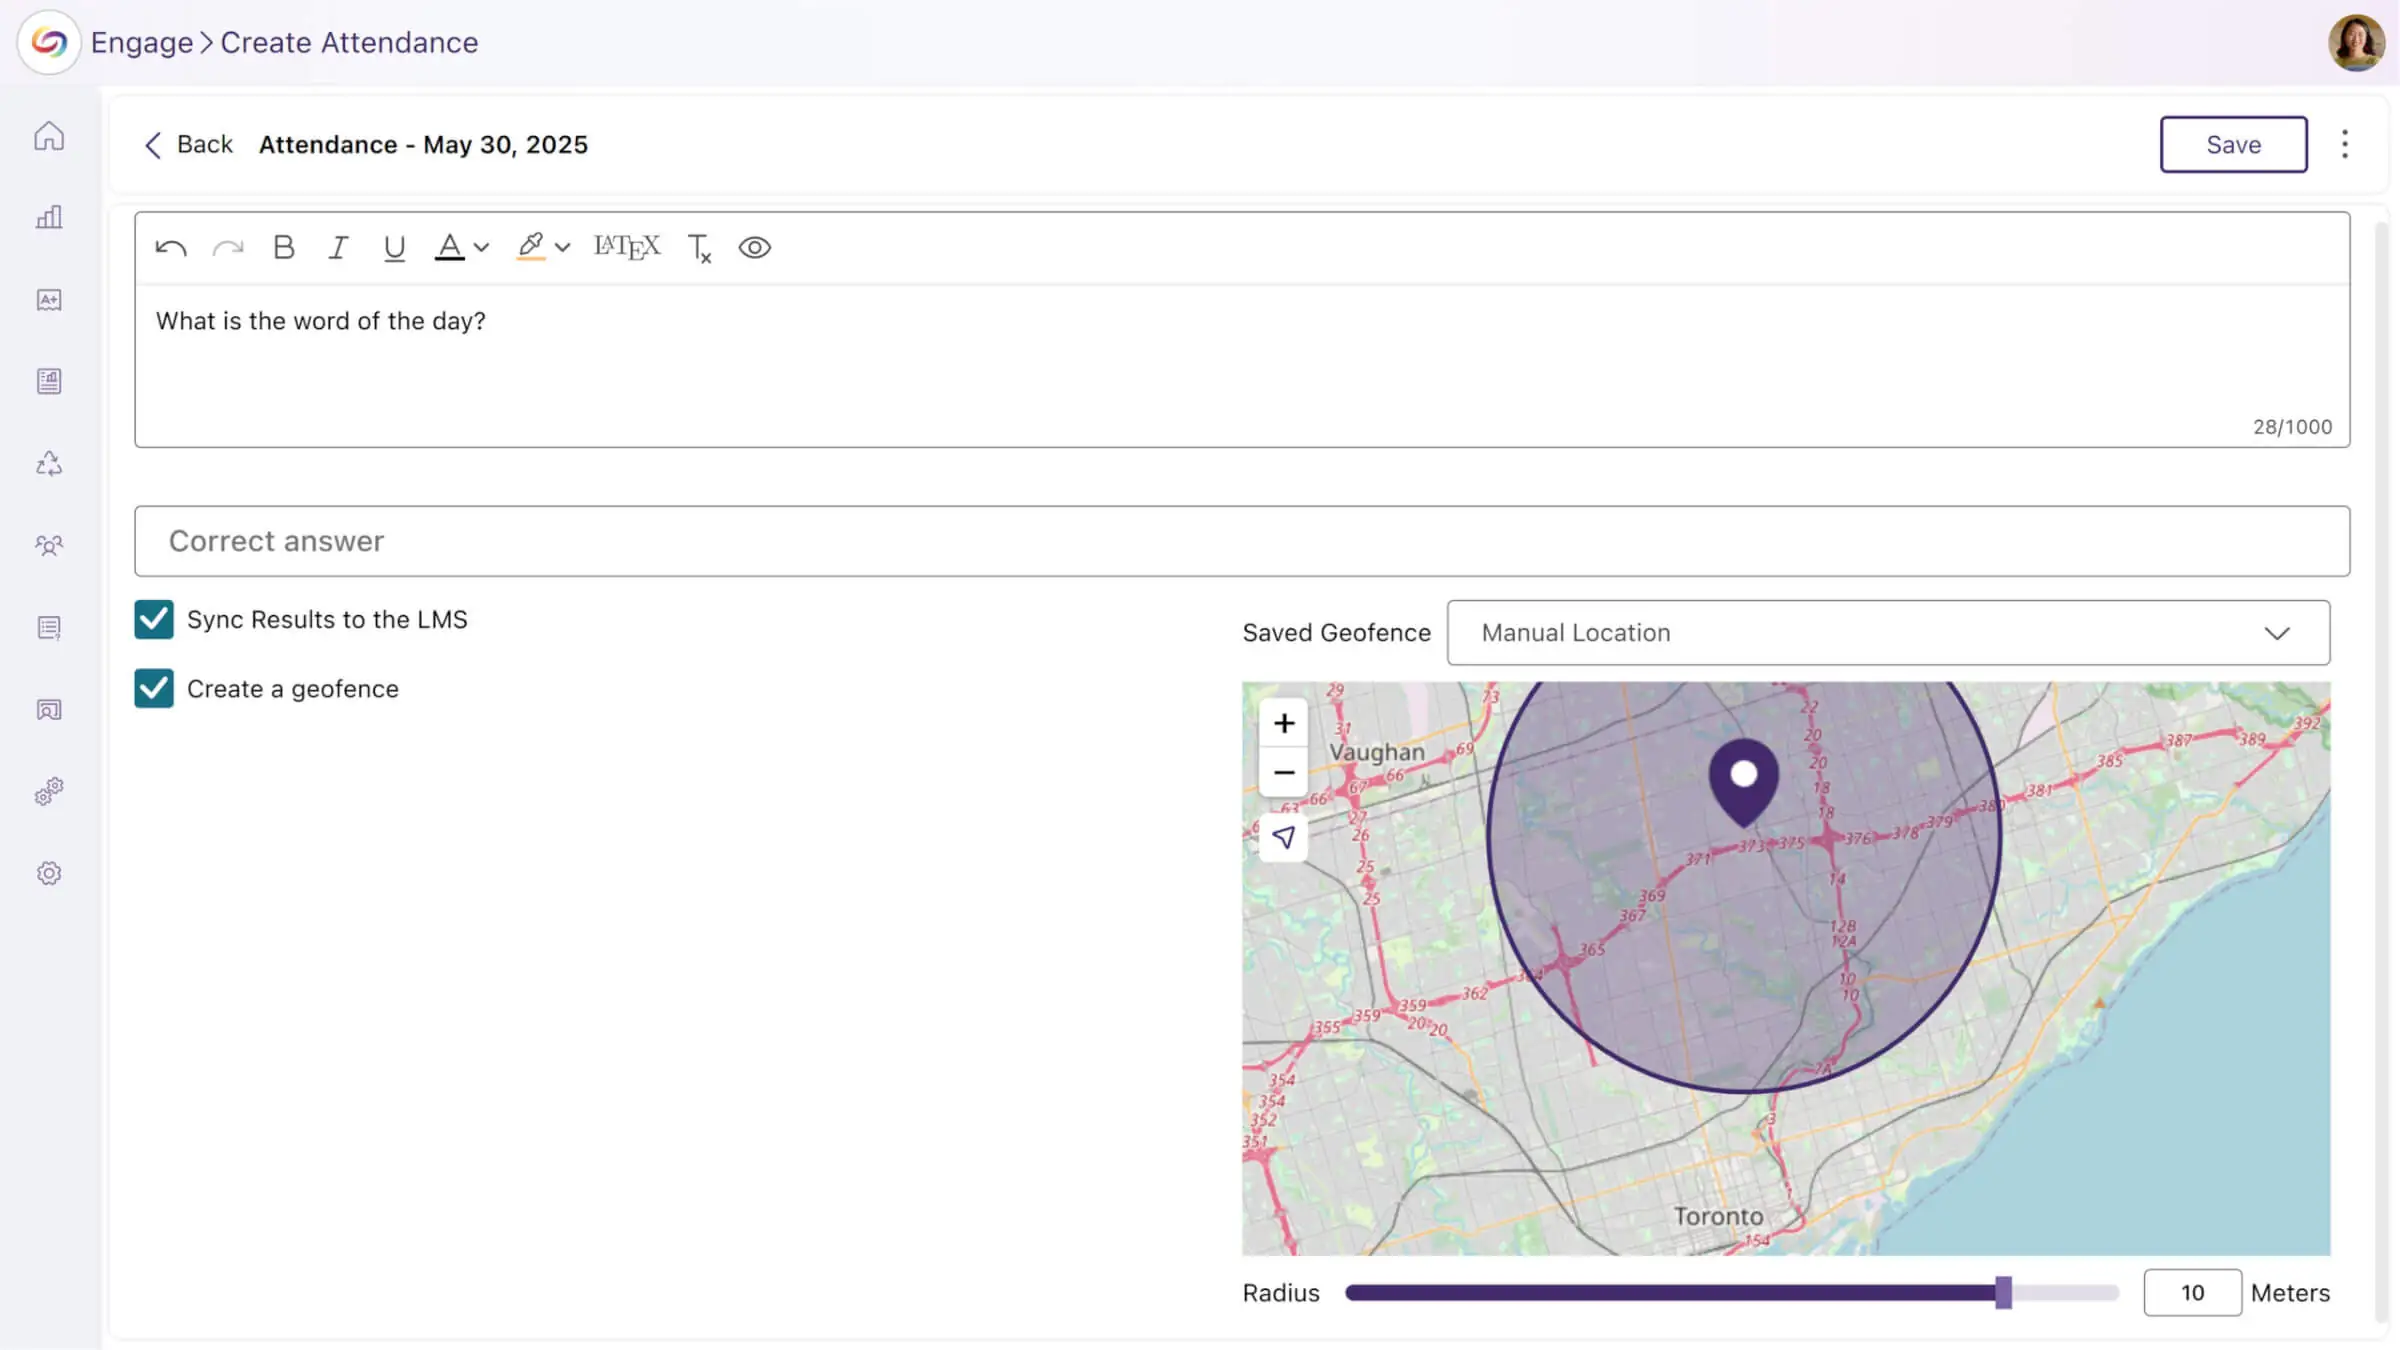Click the highlighter marker icon
Image resolution: width=2400 pixels, height=1350 pixels.
pyautogui.click(x=531, y=247)
